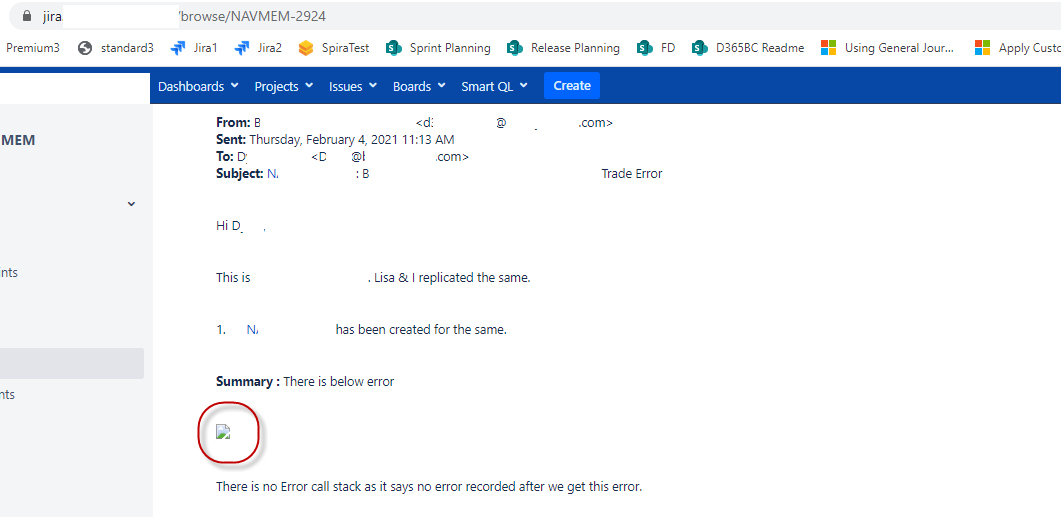This screenshot has height=517, width=1061.
Task: Click the 'Lisa & I replicated the same' text
Action: (452, 277)
